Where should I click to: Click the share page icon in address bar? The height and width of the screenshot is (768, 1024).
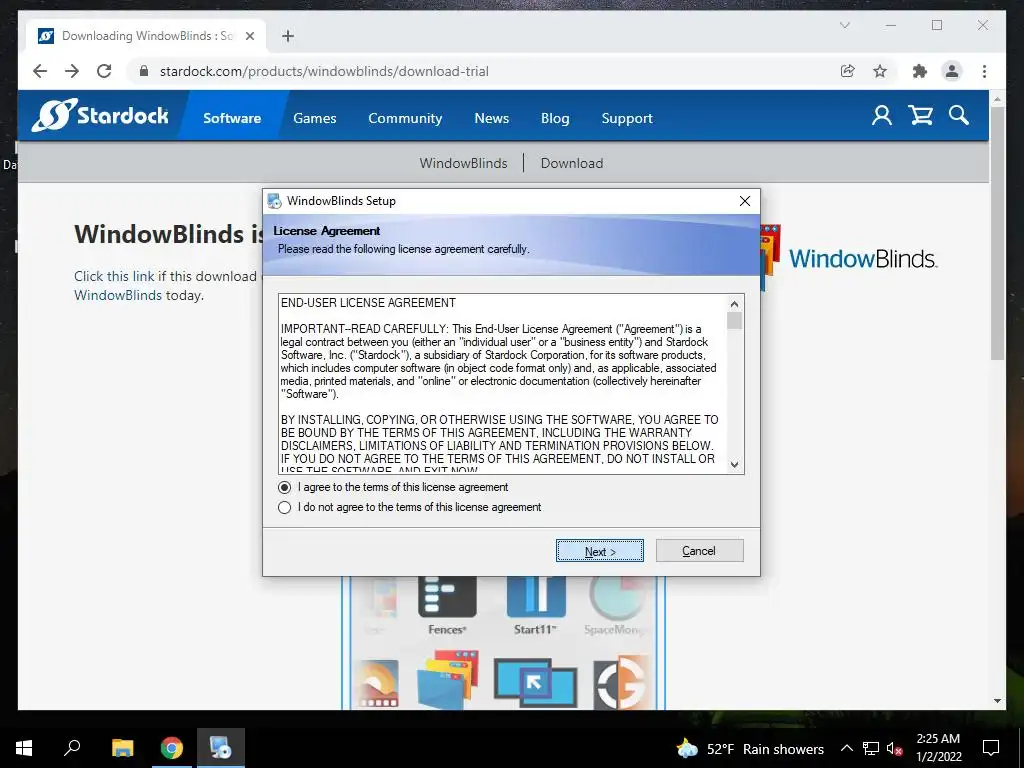[x=848, y=71]
